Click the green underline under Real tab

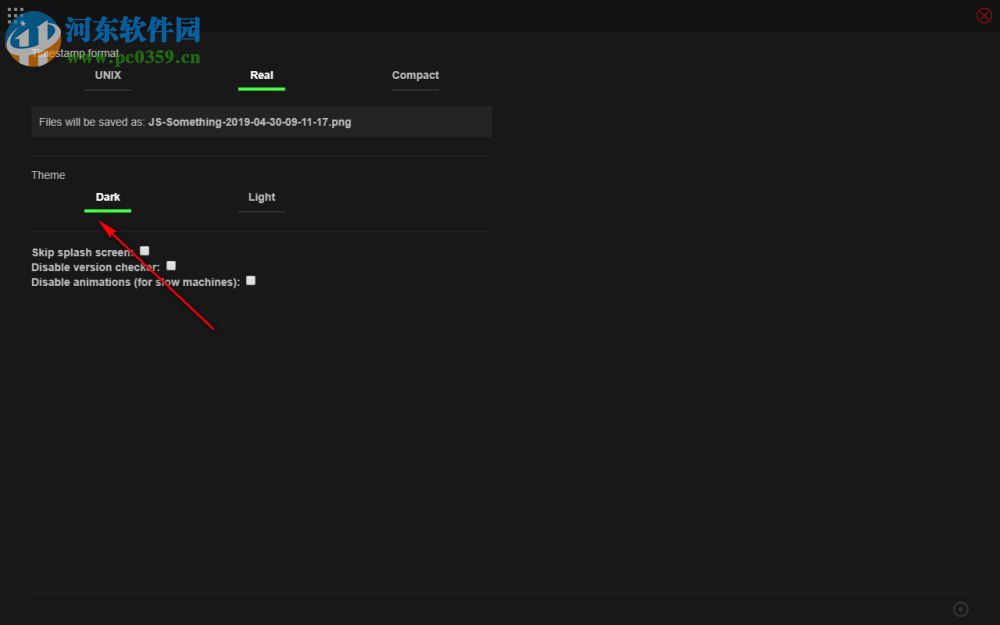(x=261, y=89)
